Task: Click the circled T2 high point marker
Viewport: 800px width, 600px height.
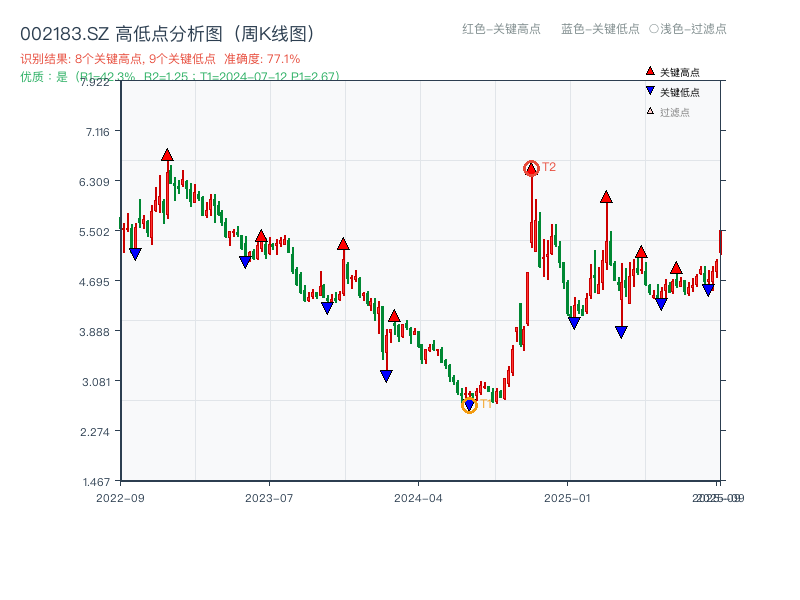Action: (531, 167)
